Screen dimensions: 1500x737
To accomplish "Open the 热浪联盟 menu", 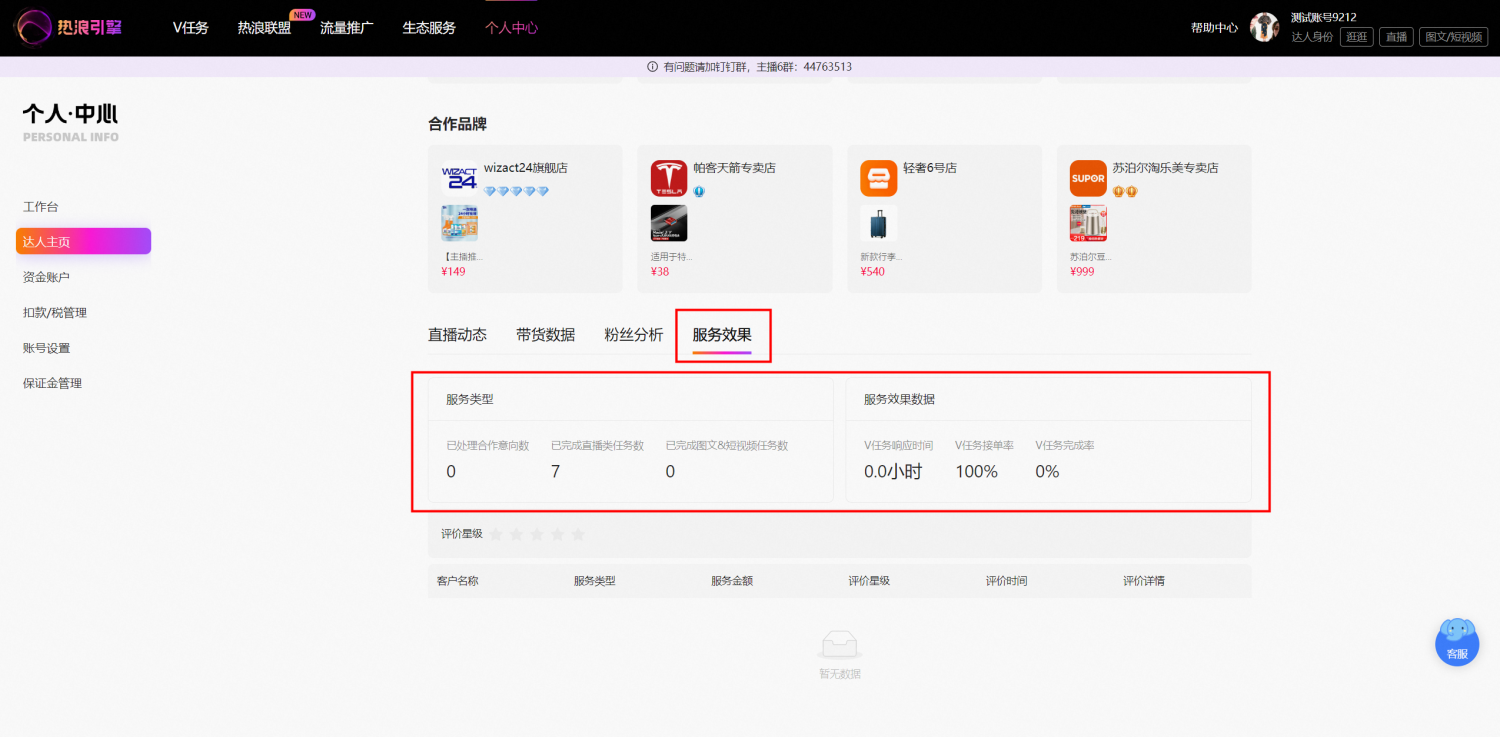I will tap(264, 28).
